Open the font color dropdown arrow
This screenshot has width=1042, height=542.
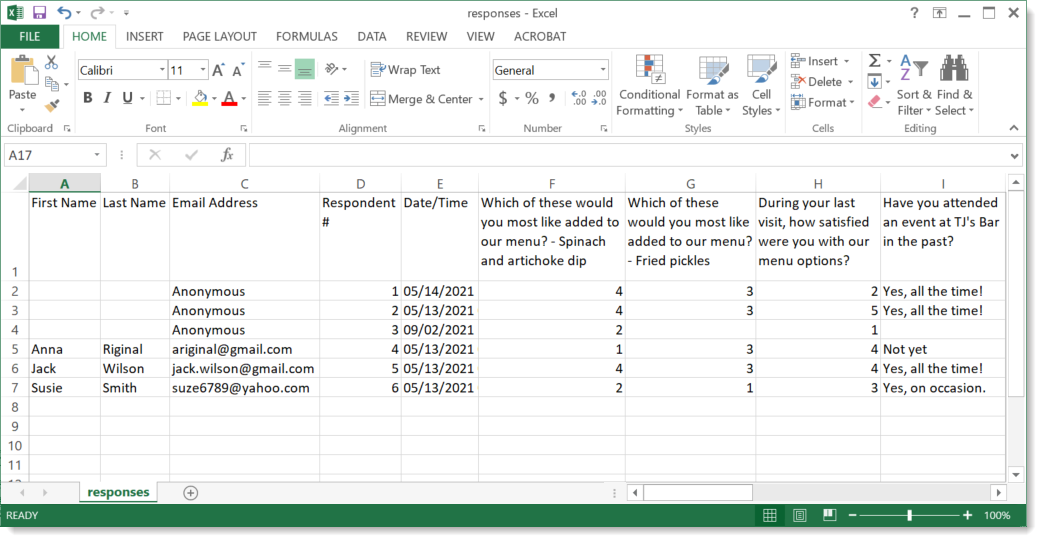pyautogui.click(x=244, y=99)
